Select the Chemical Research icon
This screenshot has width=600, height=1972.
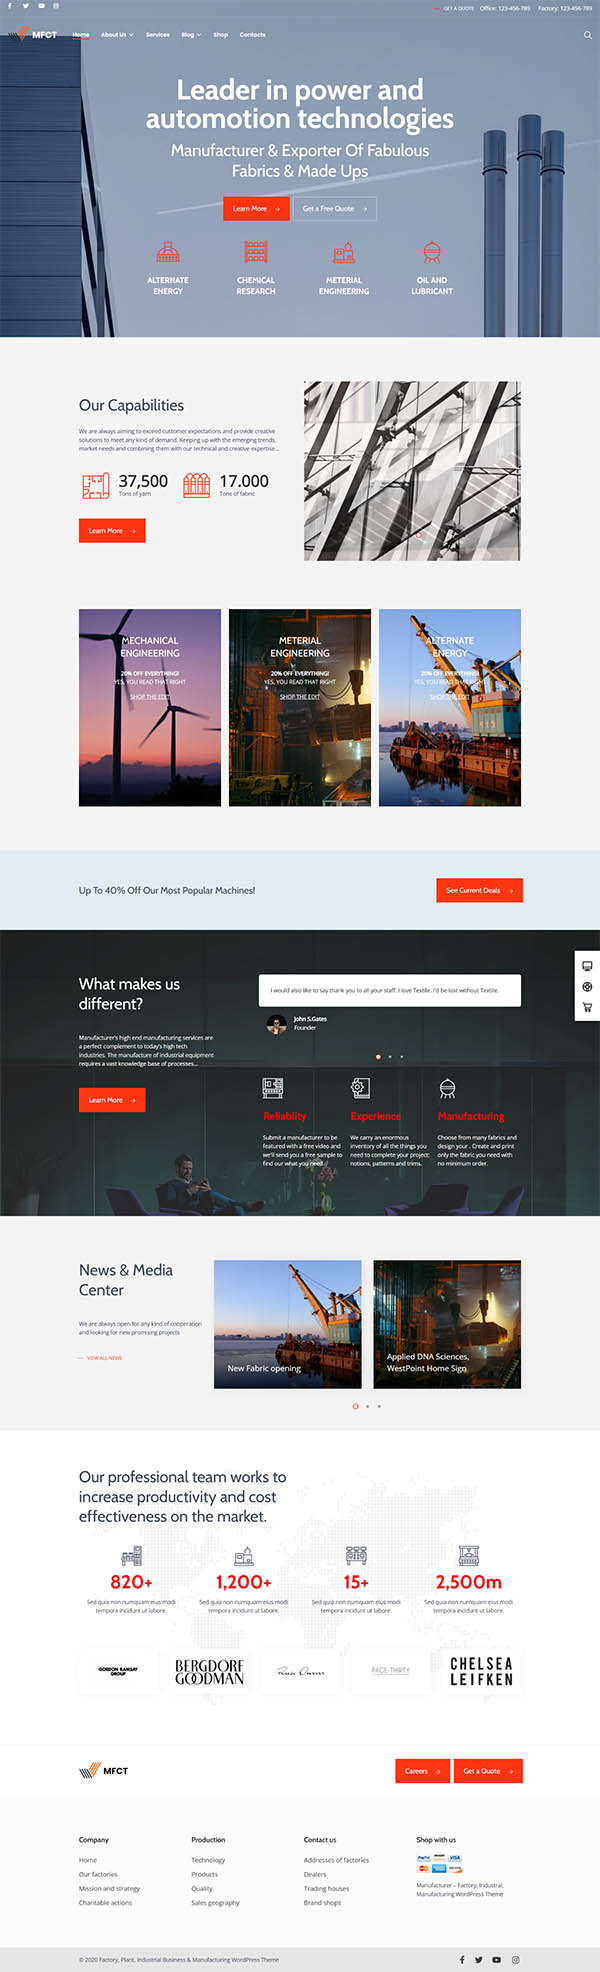(256, 252)
